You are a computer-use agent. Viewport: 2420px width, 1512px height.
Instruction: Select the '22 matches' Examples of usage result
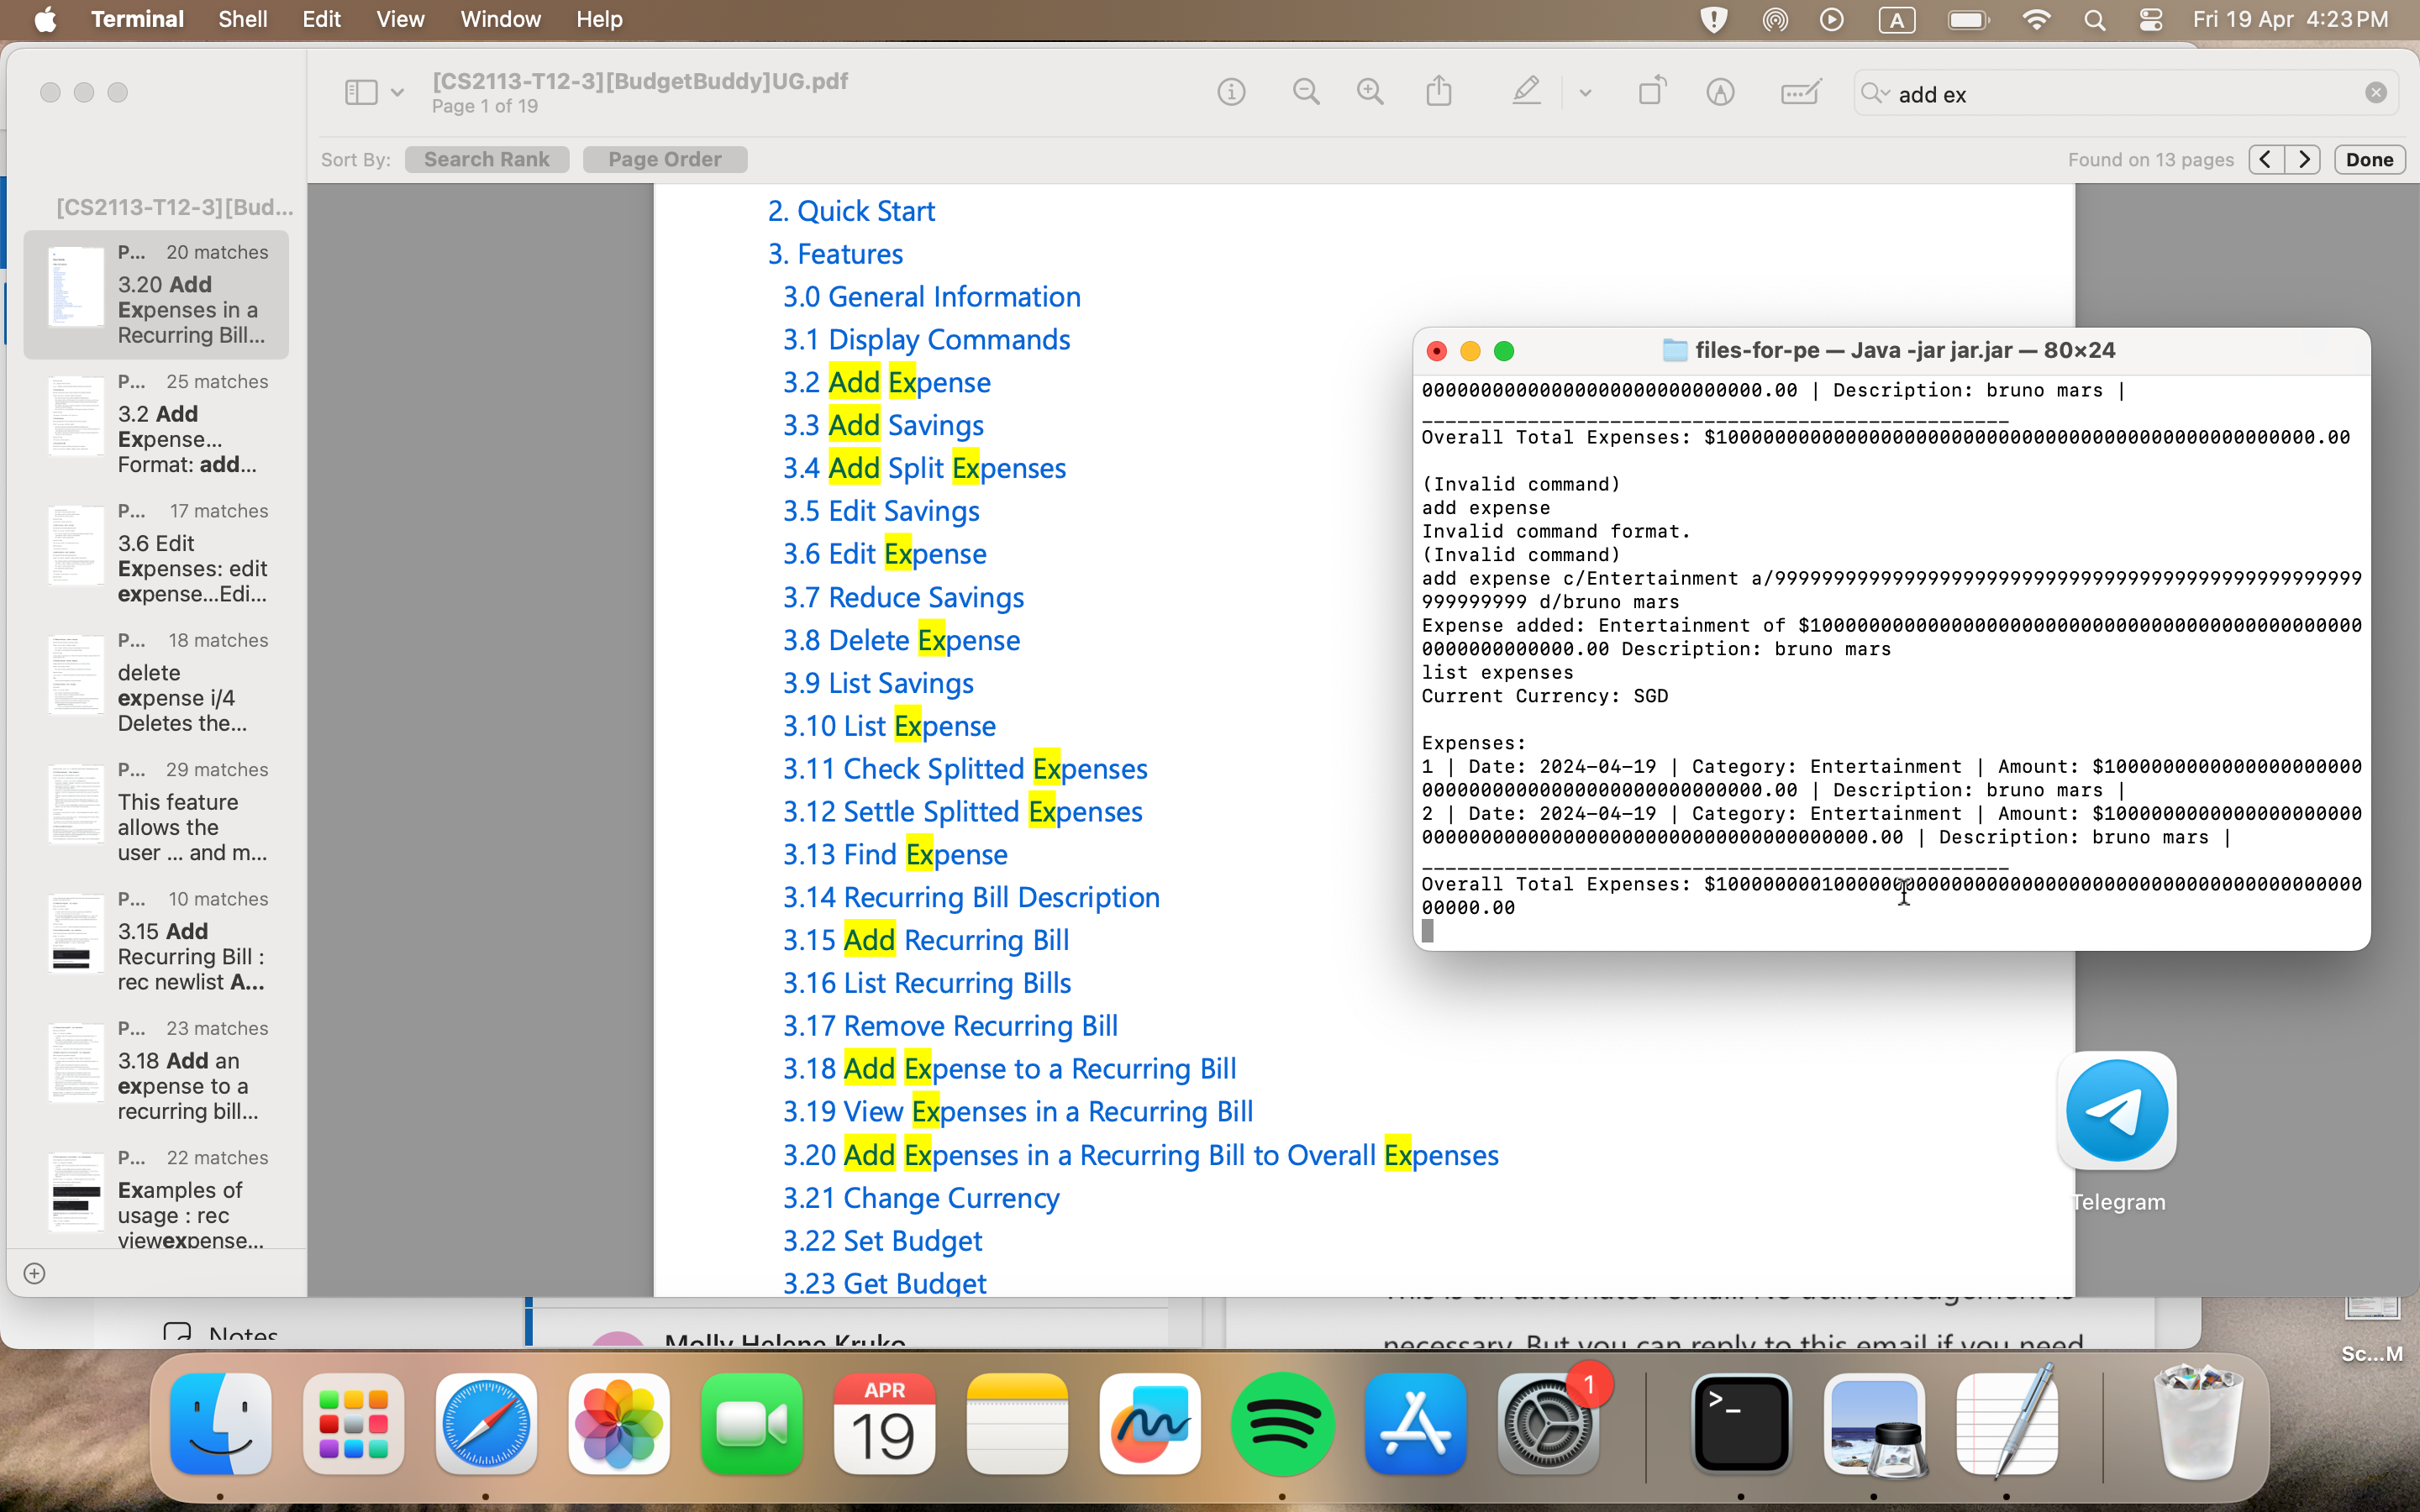tap(156, 1198)
